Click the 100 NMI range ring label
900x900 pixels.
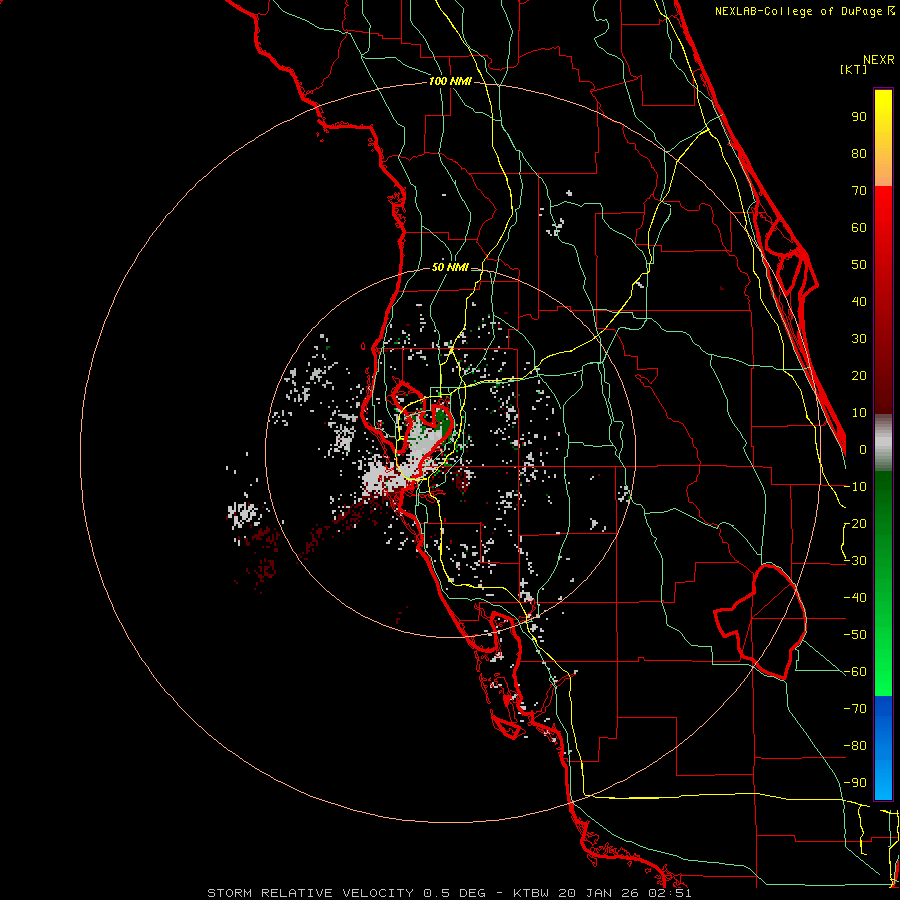450,82
